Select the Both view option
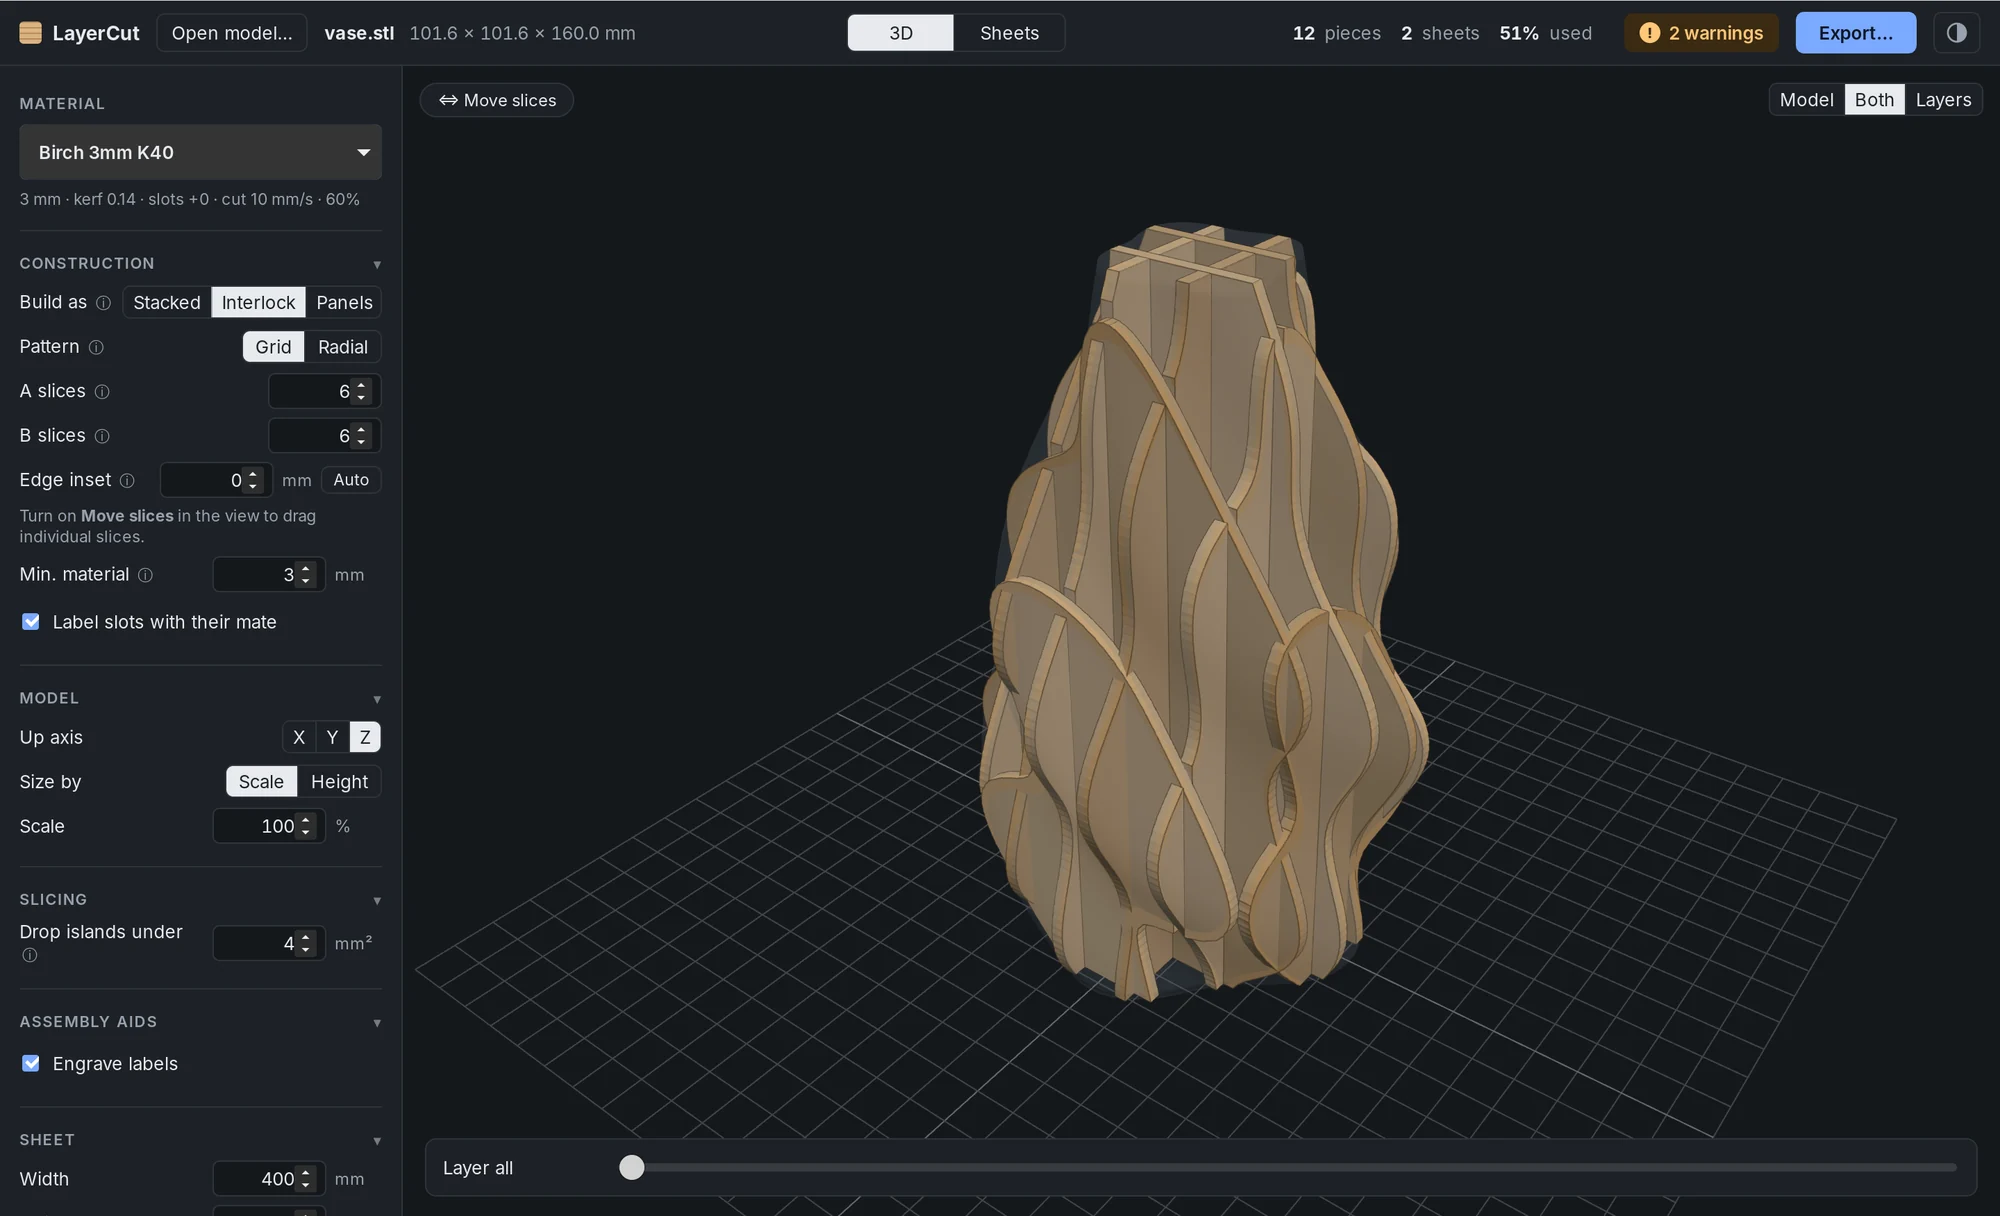The width and height of the screenshot is (2000, 1216). pyautogui.click(x=1874, y=100)
